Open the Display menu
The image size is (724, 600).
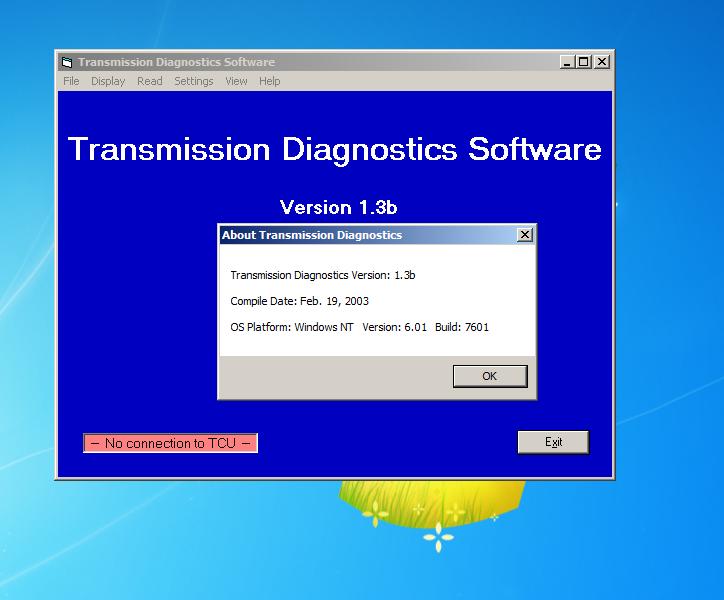point(108,81)
